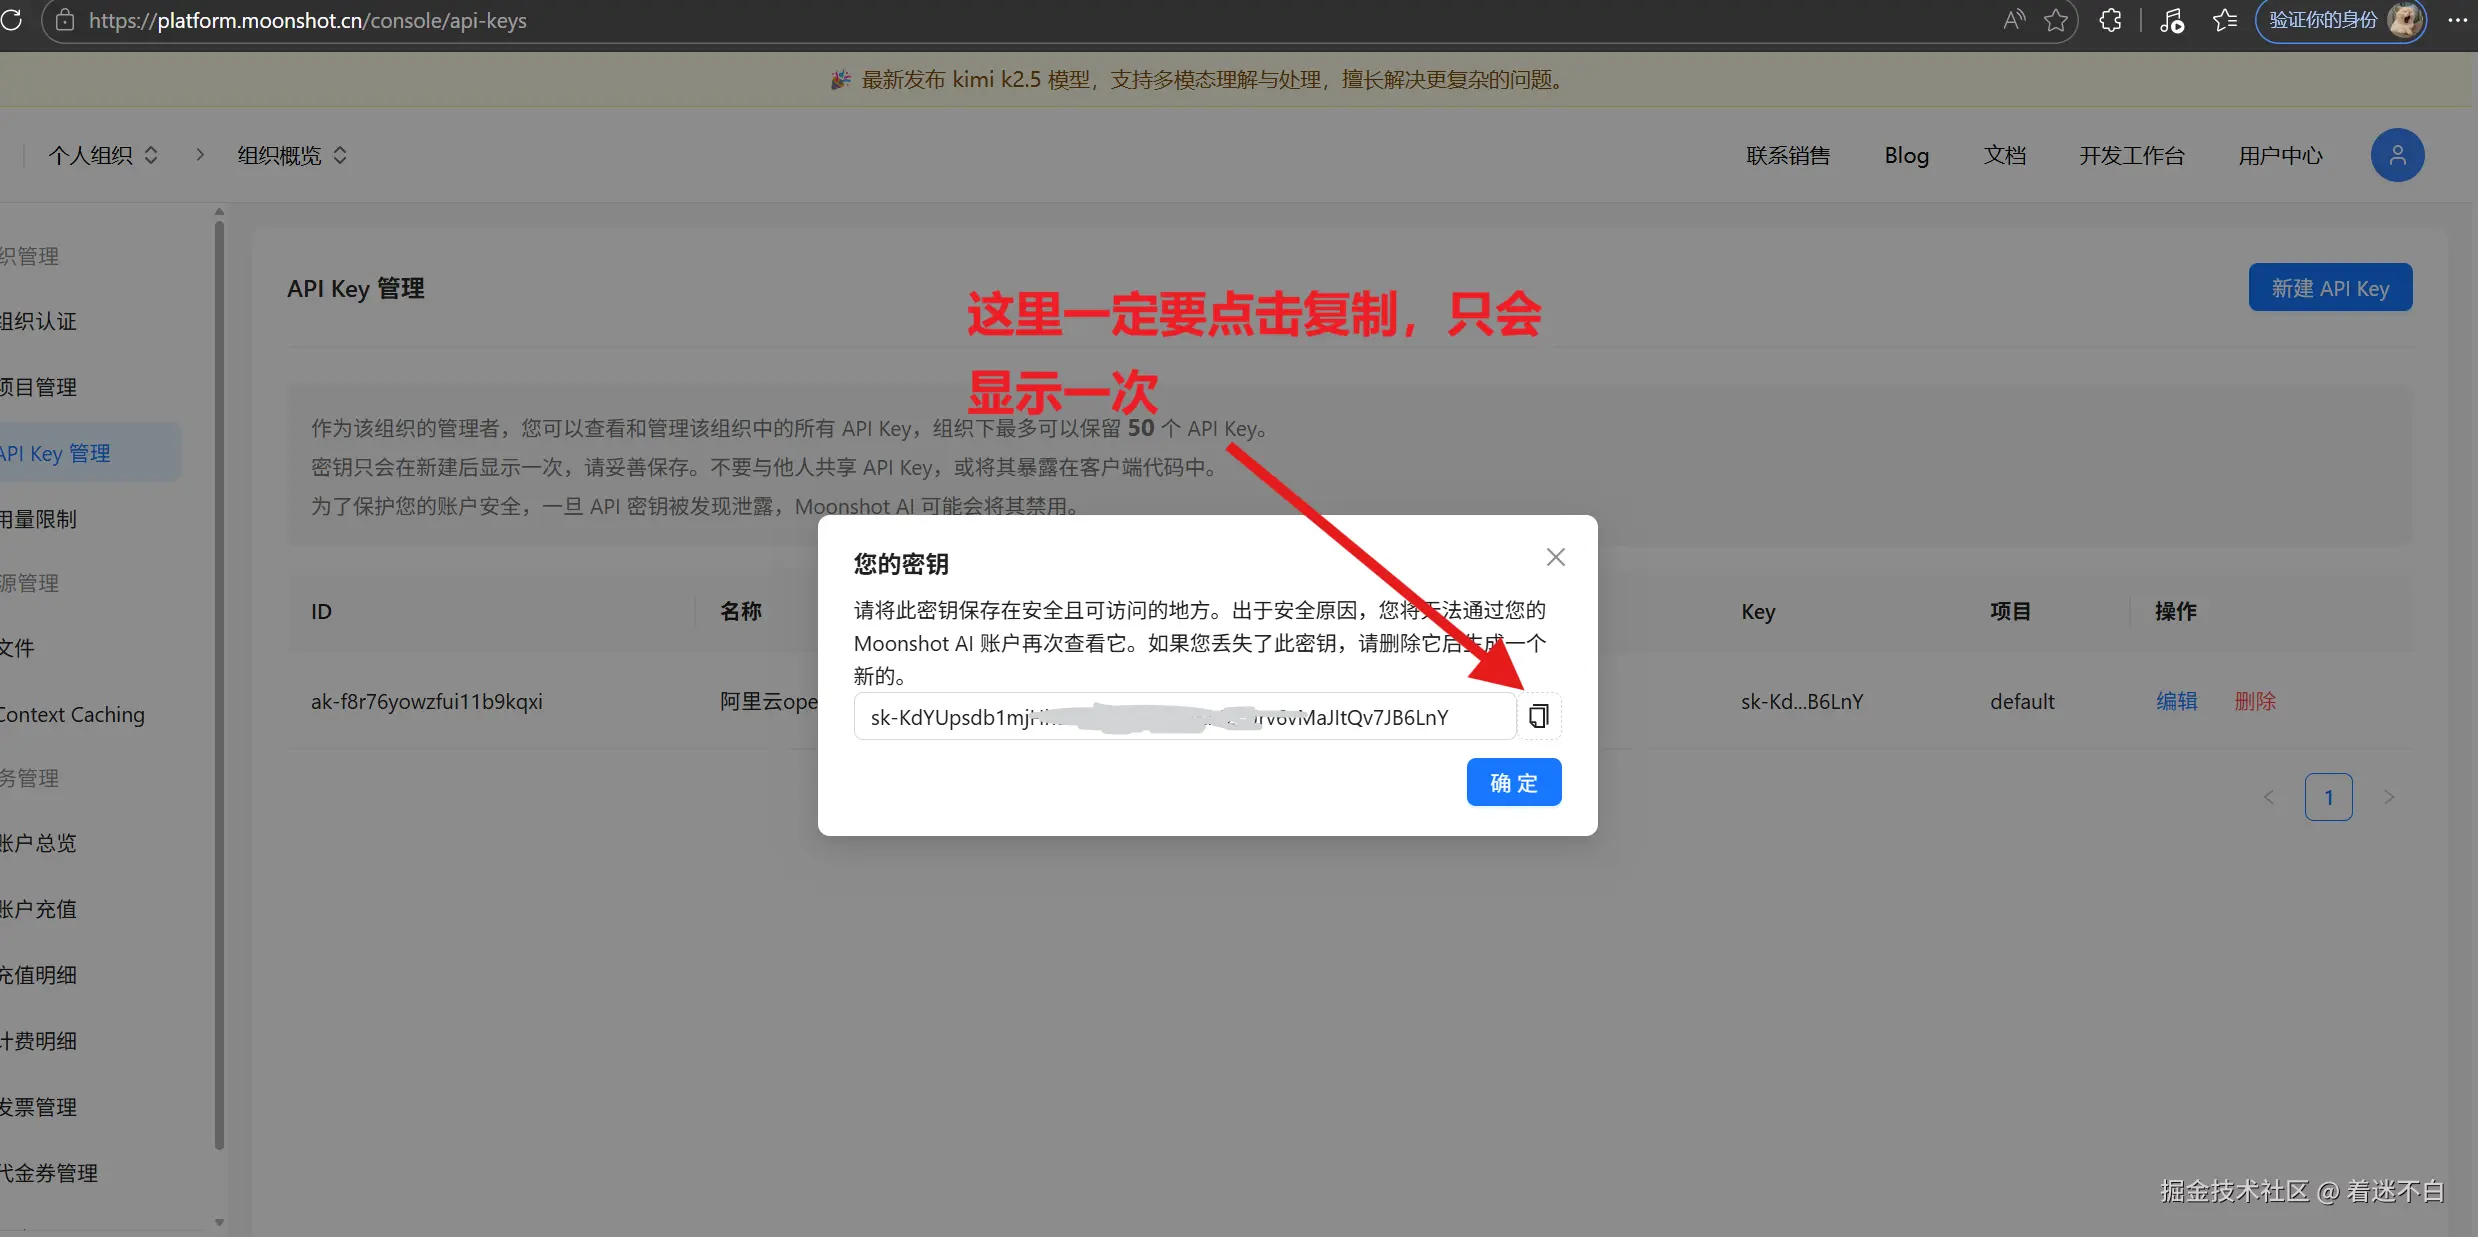
Task: Click the sidebar scroll down arrow
Action: 219,1222
